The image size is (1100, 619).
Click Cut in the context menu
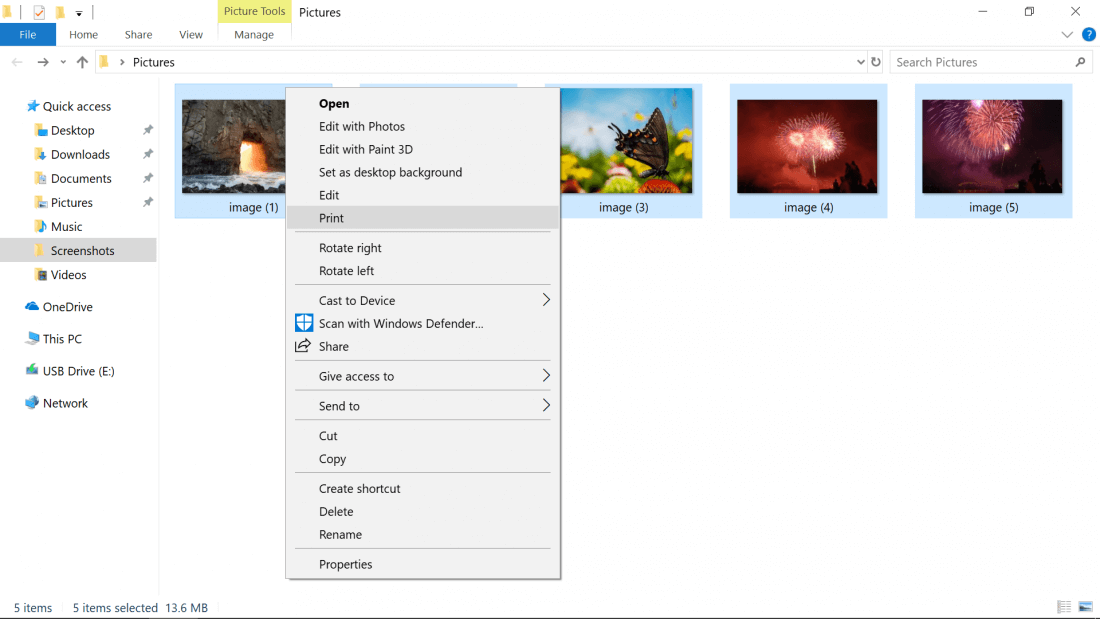422,436
